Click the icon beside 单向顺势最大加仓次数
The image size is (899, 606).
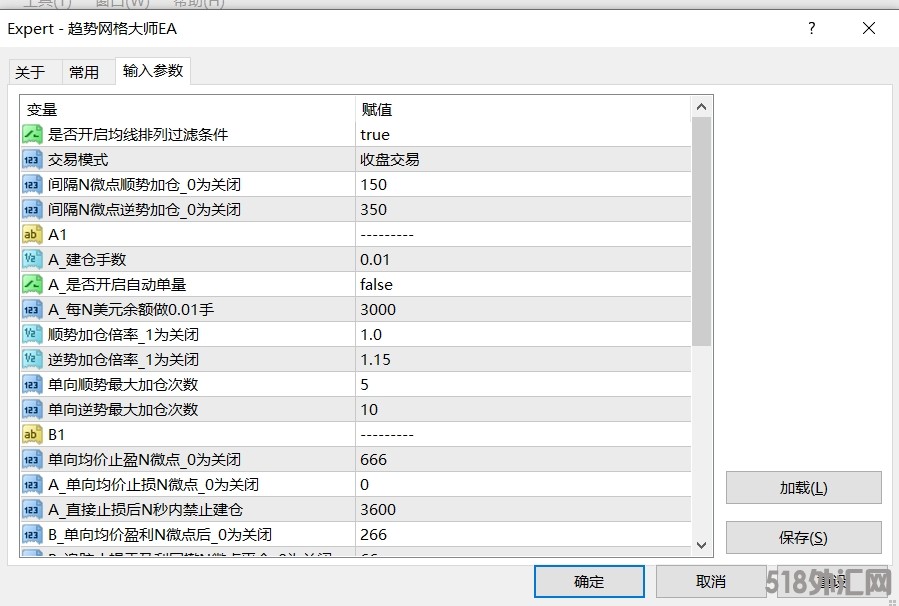(32, 384)
